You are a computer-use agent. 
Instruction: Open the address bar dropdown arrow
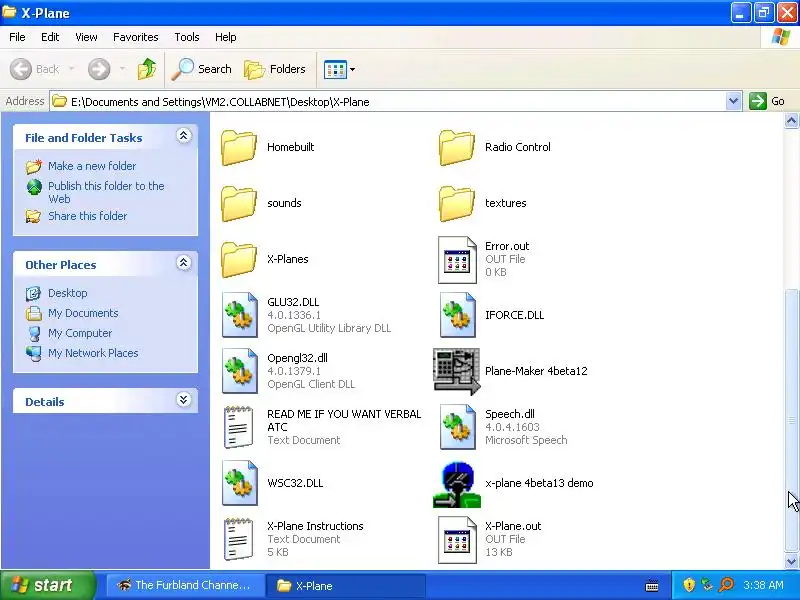(733, 101)
